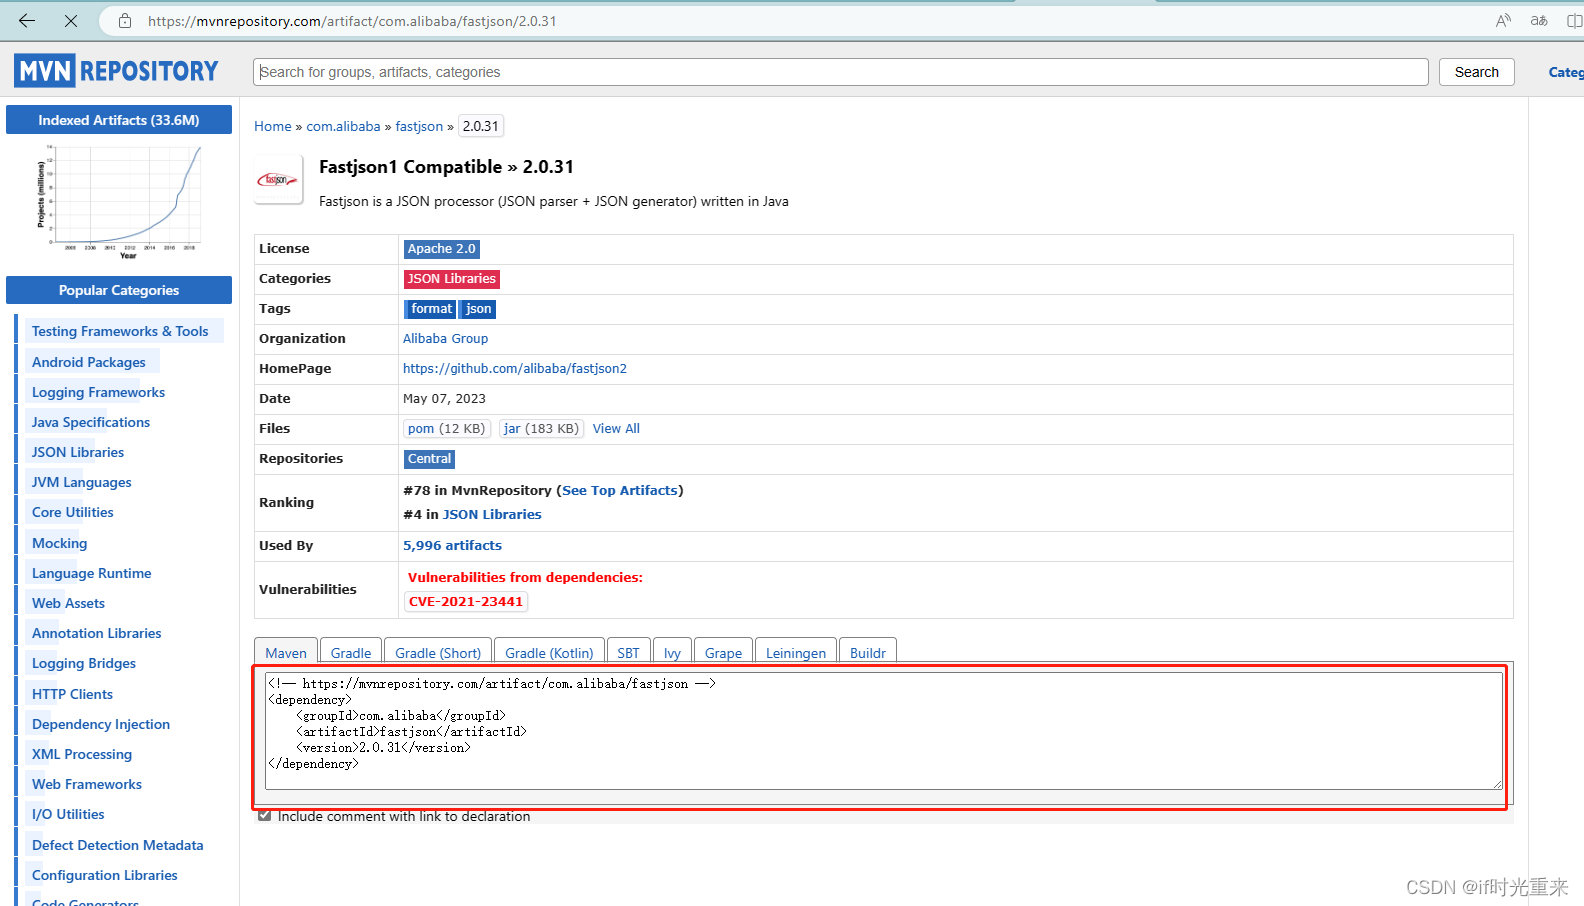The height and width of the screenshot is (906, 1584).
Task: Open the JSON Libraries category badge
Action: pyautogui.click(x=451, y=279)
